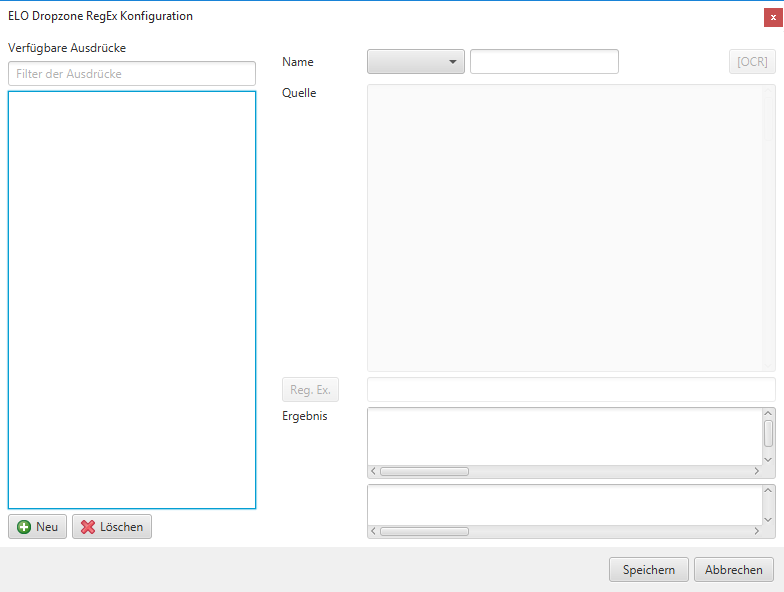Click the Neu button to add an expression
This screenshot has height=592, width=784.
coord(38,526)
